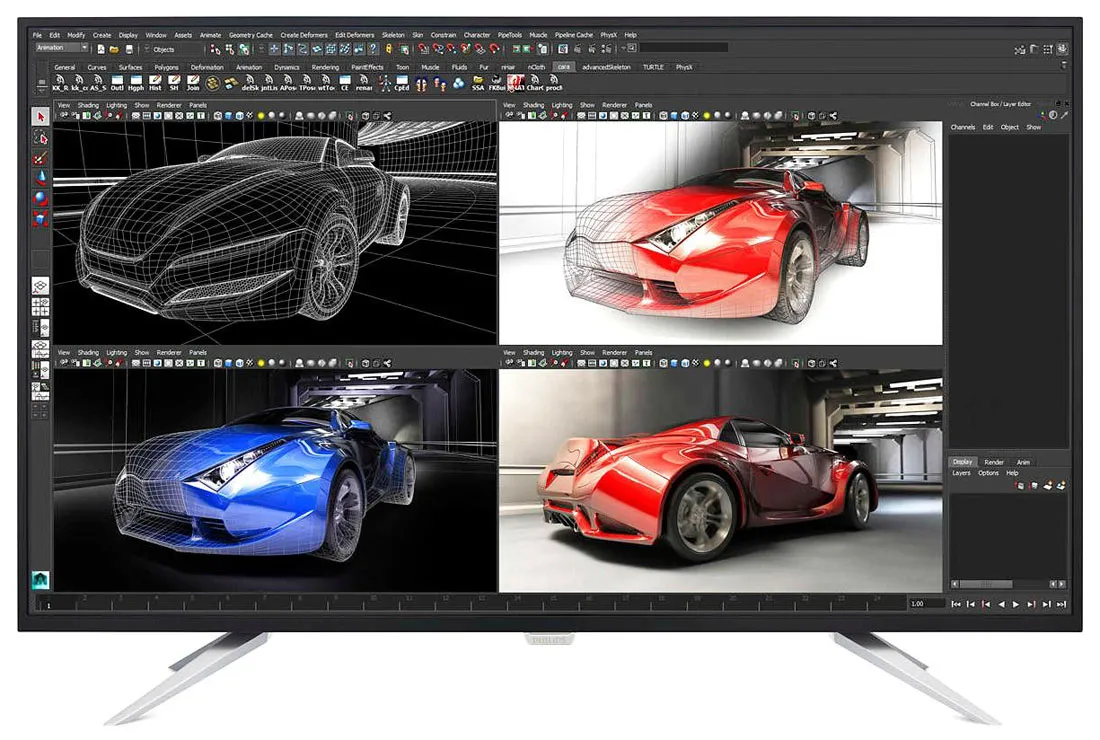This screenshot has width=1100, height=740.
Task: Click the Hgph shelf button
Action: point(136,83)
